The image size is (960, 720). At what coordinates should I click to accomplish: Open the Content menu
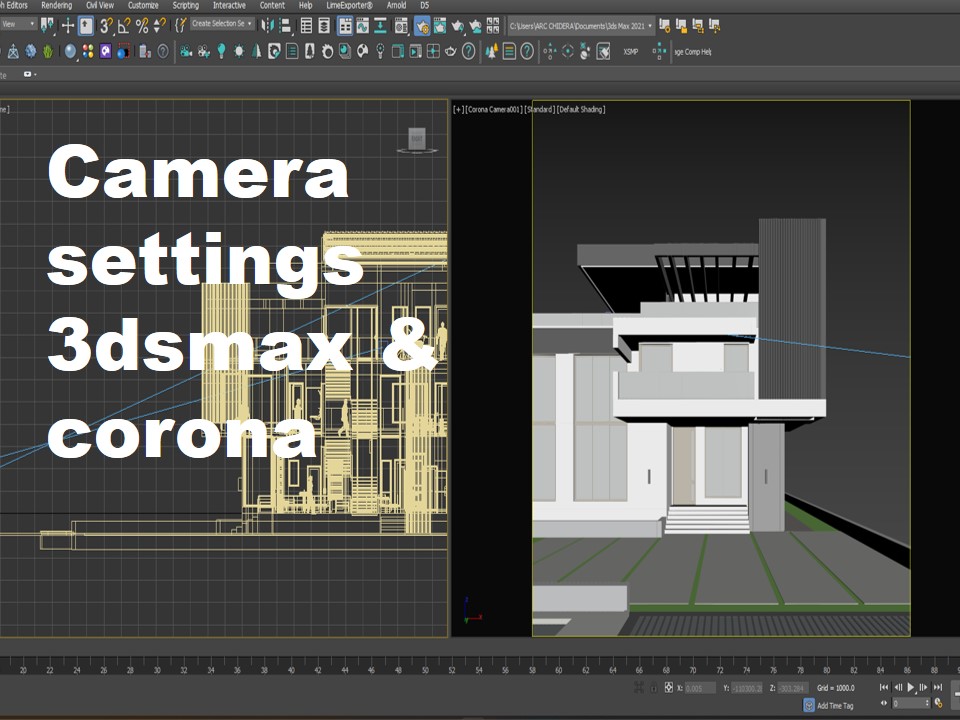(x=272, y=5)
